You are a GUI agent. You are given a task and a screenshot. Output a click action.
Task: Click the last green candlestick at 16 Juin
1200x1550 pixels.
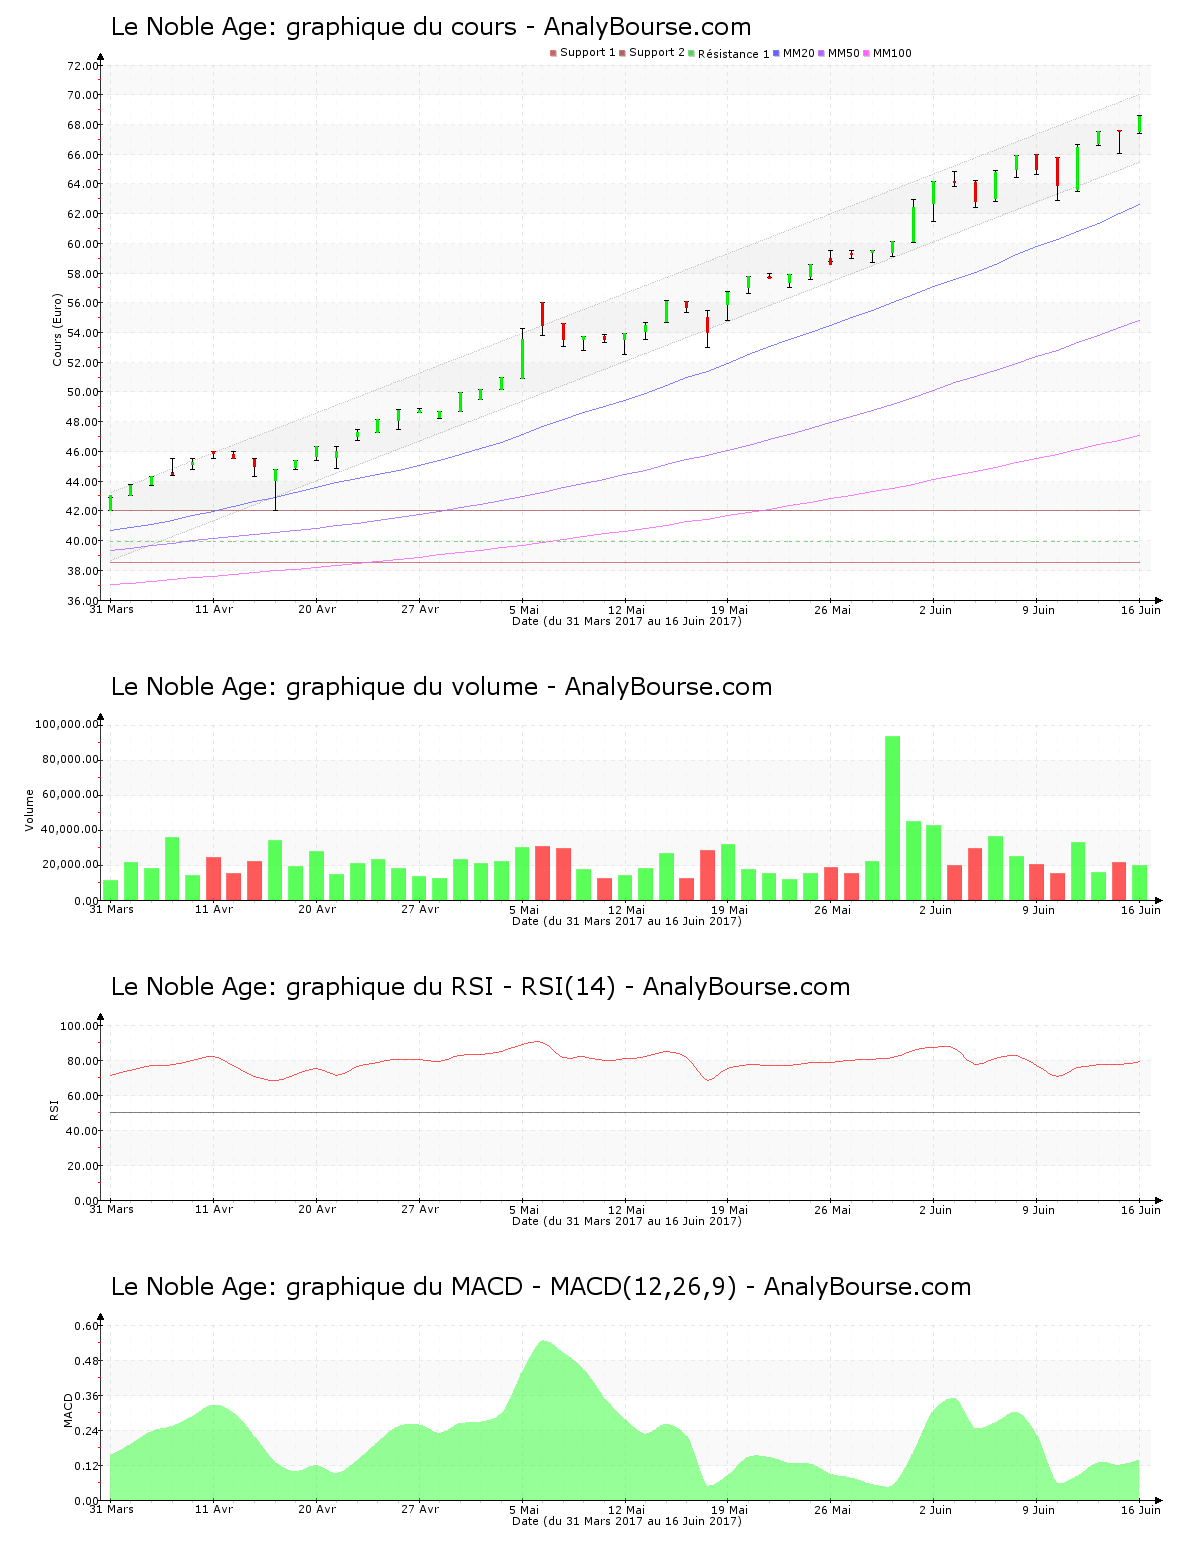click(1139, 124)
